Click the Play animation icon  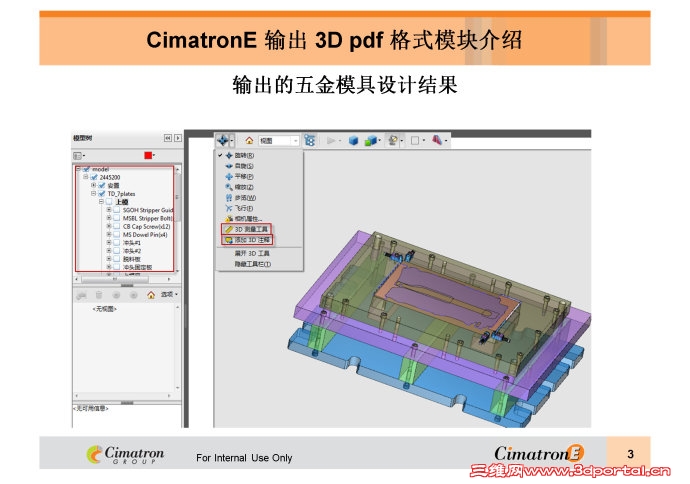coord(331,140)
